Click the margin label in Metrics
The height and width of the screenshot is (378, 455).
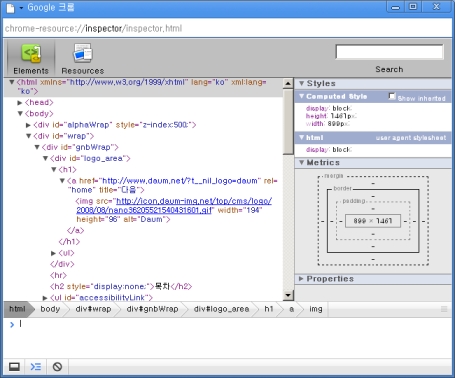[x=334, y=176]
